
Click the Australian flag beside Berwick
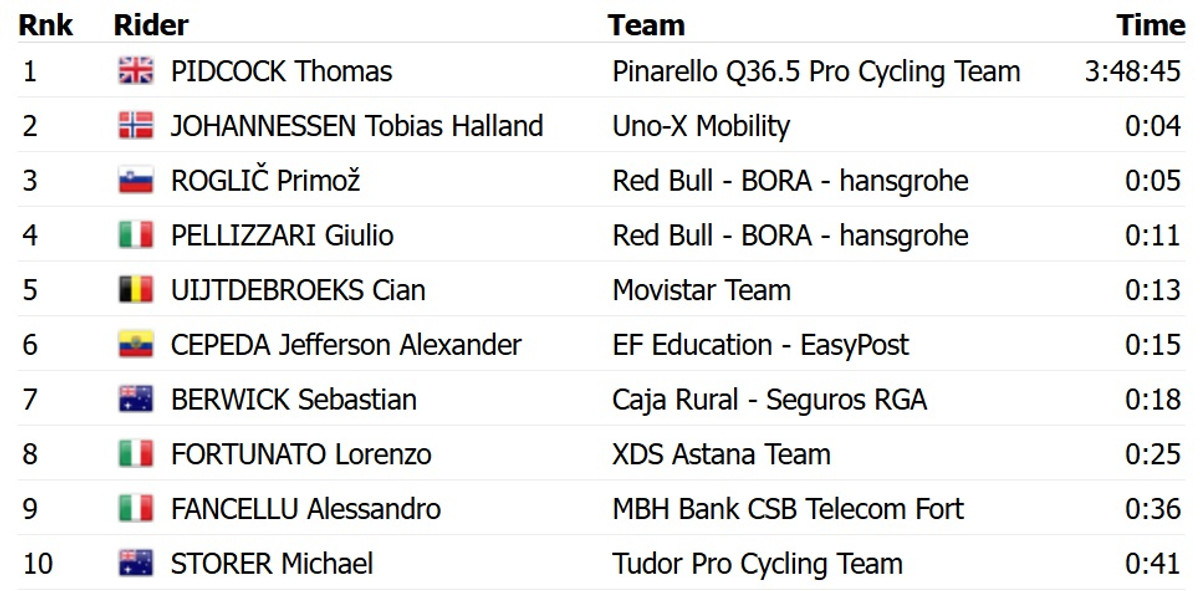pyautogui.click(x=136, y=400)
